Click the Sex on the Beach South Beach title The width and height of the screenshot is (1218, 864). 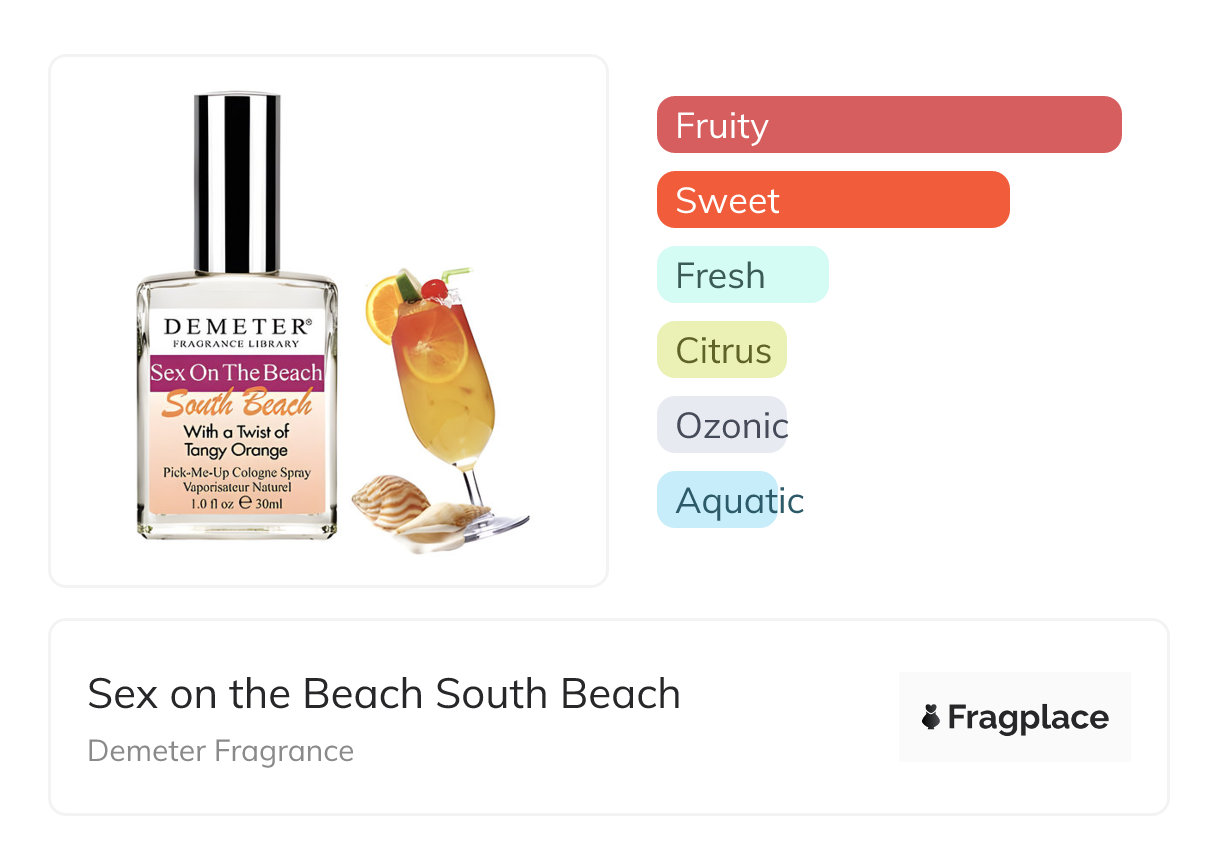384,694
